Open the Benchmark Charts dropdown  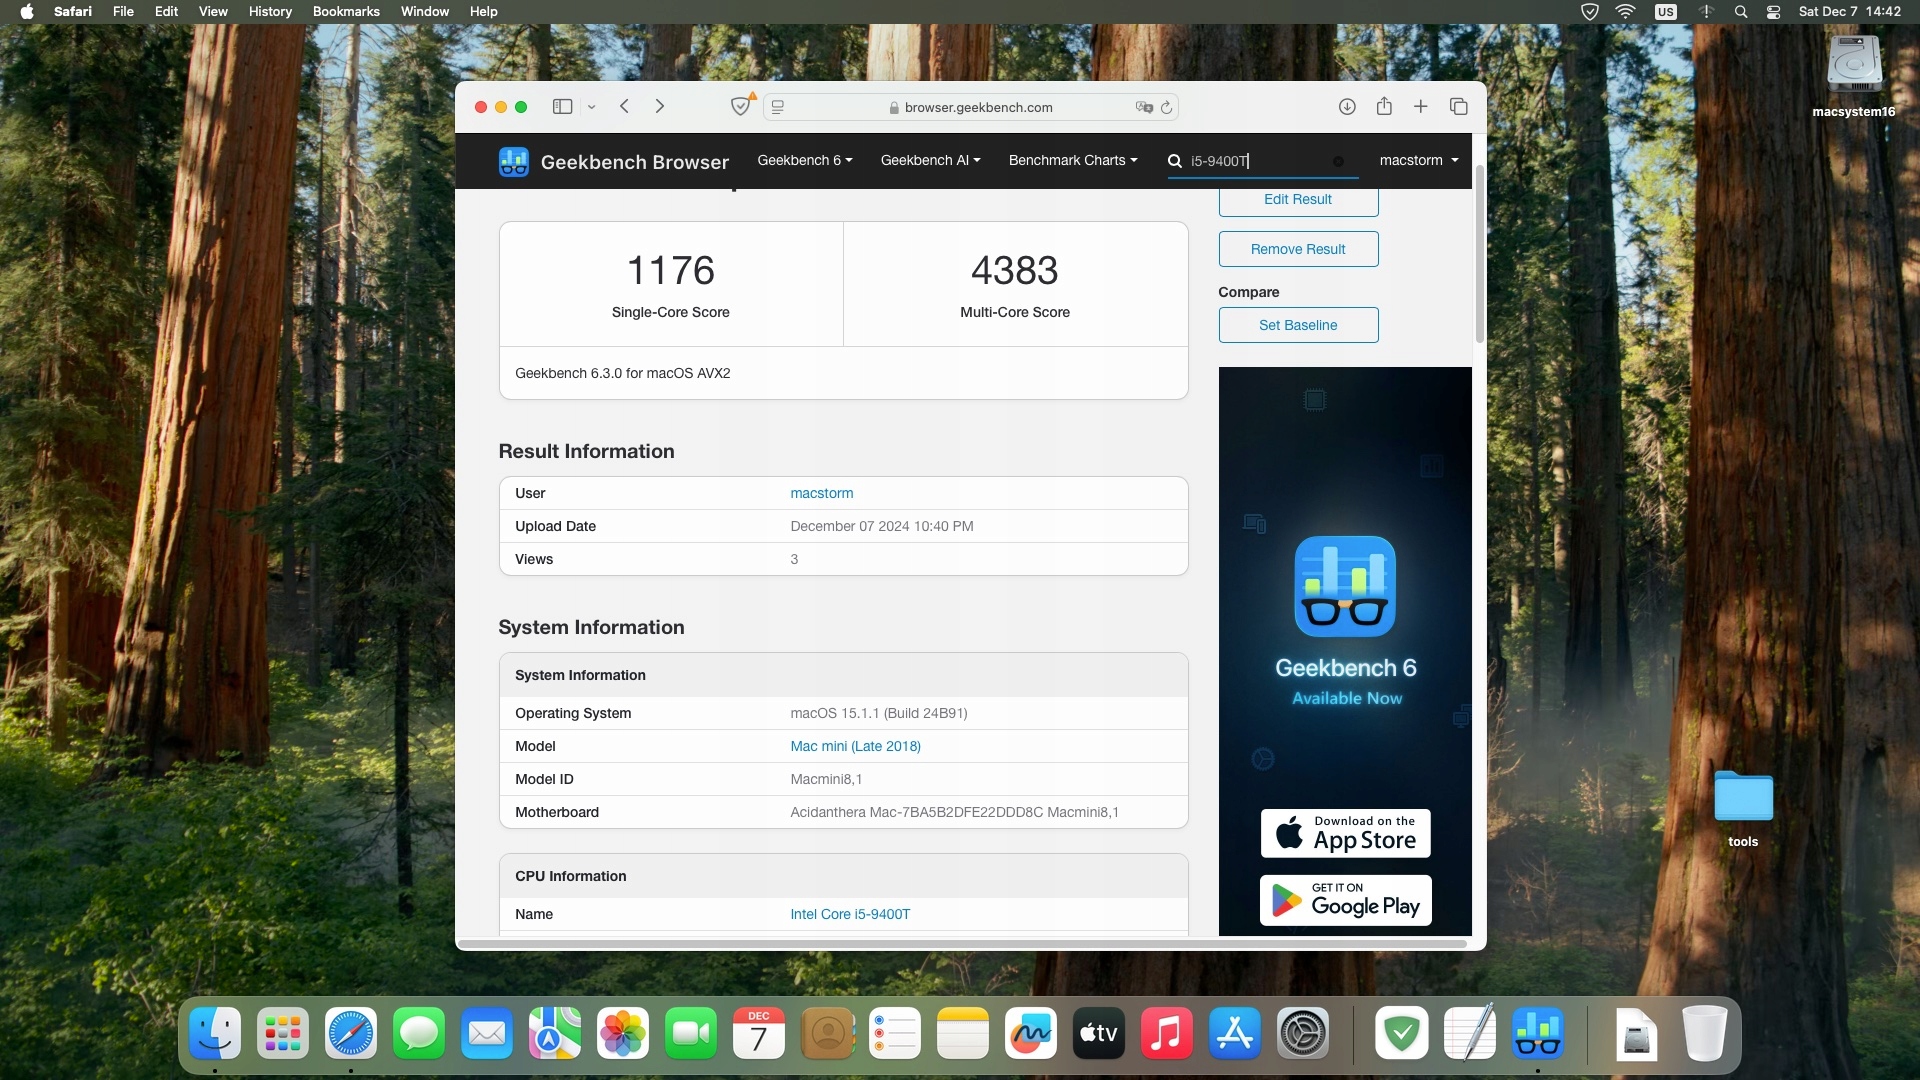[x=1072, y=160]
